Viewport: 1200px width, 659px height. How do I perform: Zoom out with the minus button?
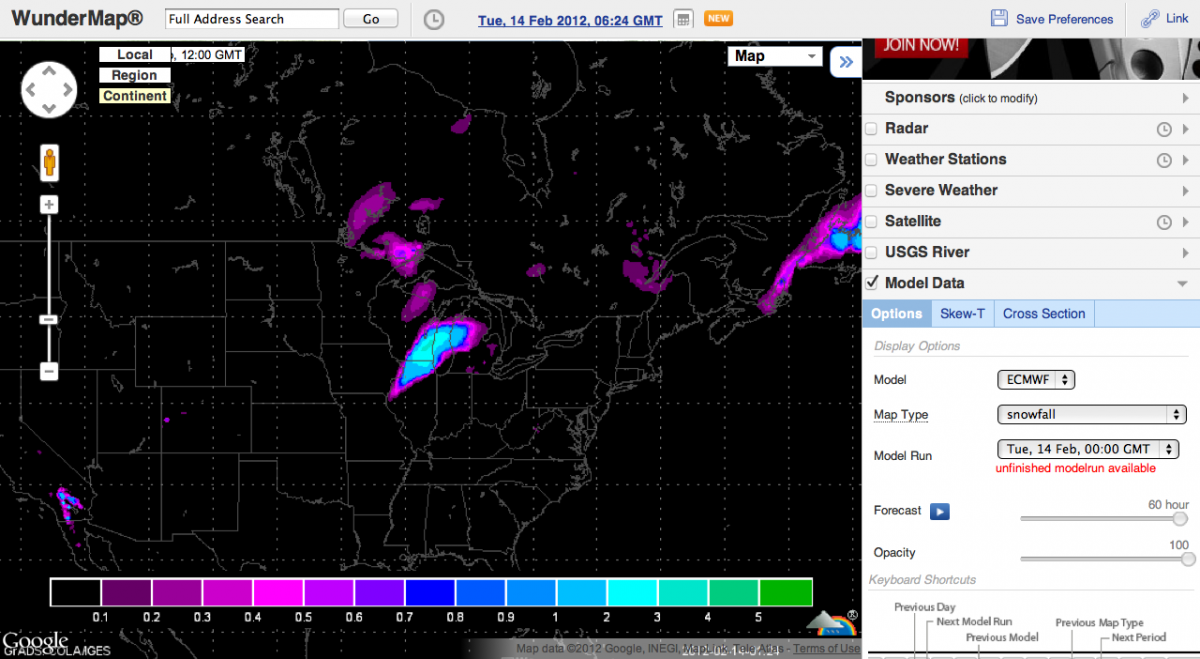click(x=48, y=371)
